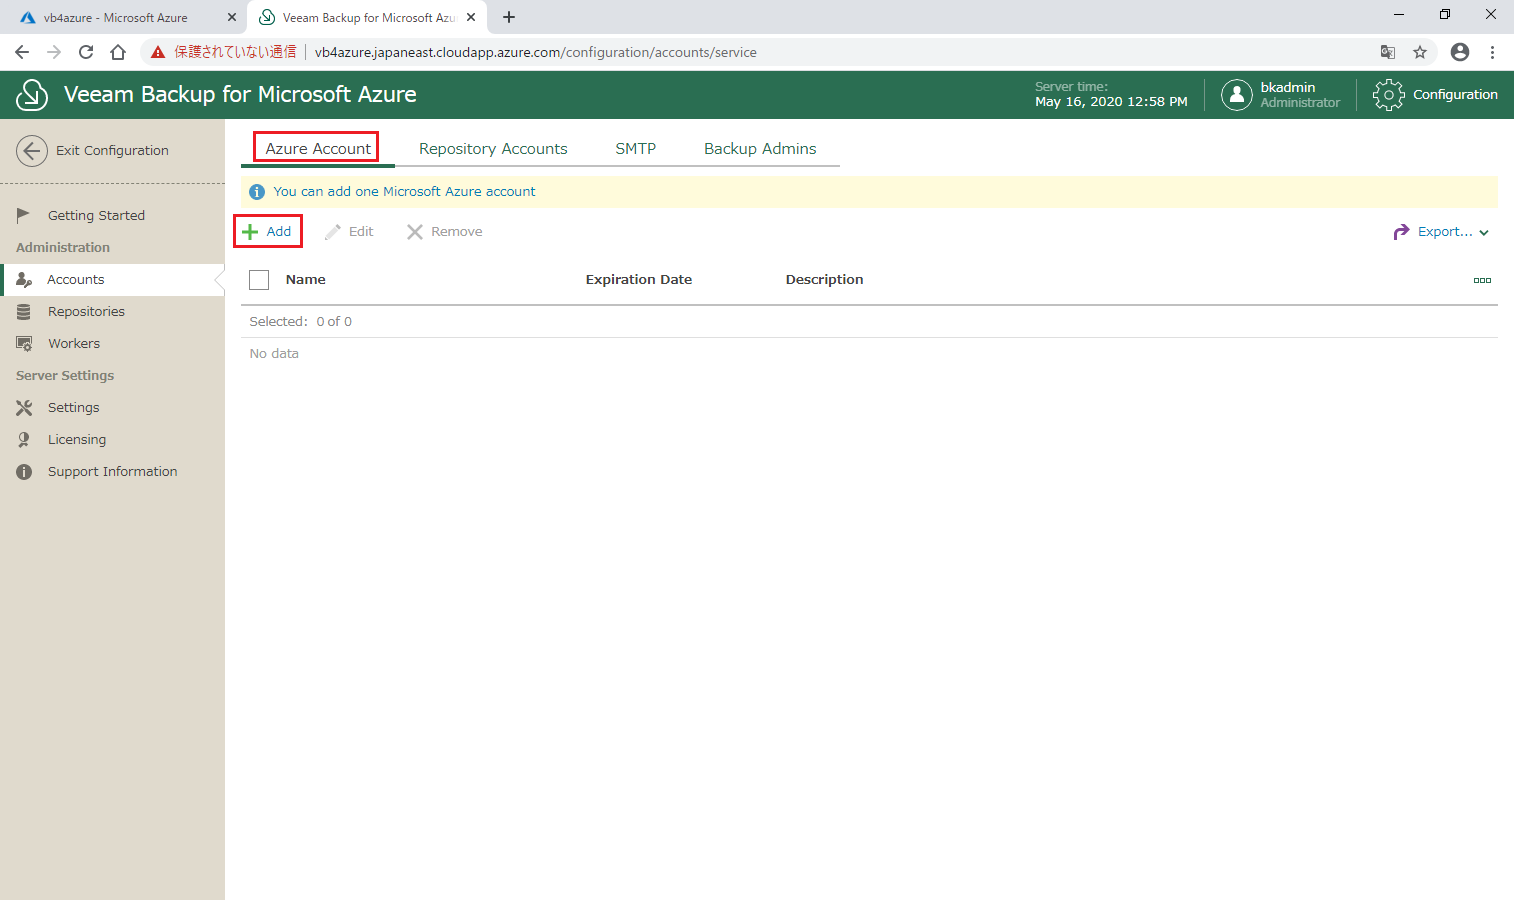Open the Chrome profile icon
This screenshot has height=900, width=1514.
[x=1460, y=52]
